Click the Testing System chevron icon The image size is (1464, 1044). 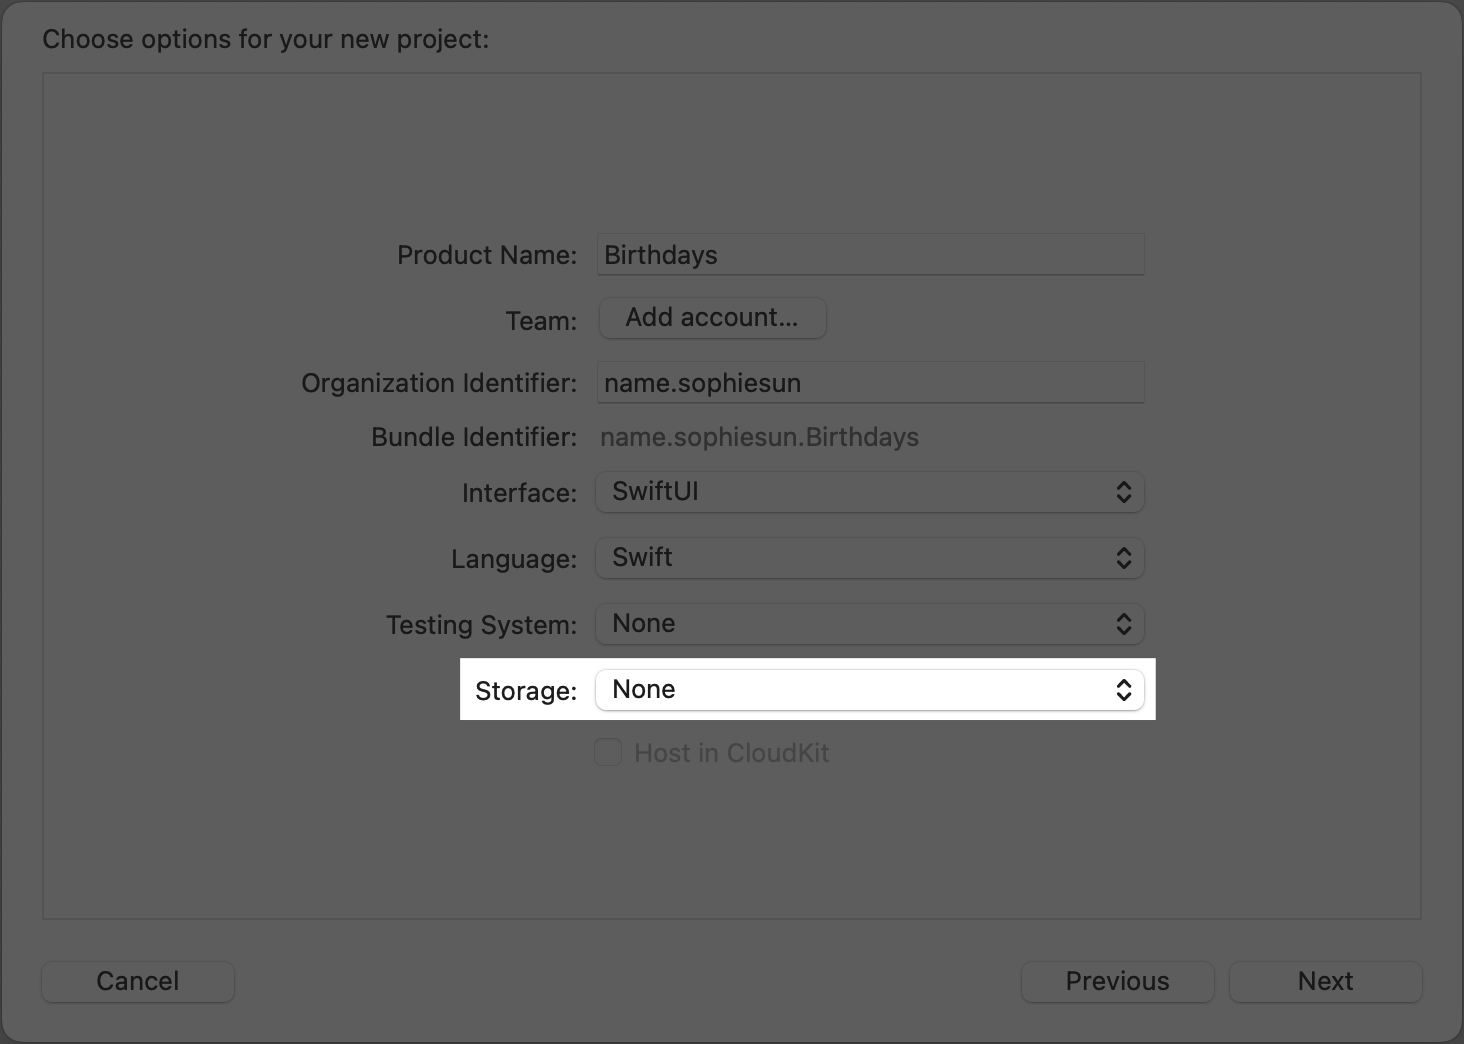click(1124, 623)
